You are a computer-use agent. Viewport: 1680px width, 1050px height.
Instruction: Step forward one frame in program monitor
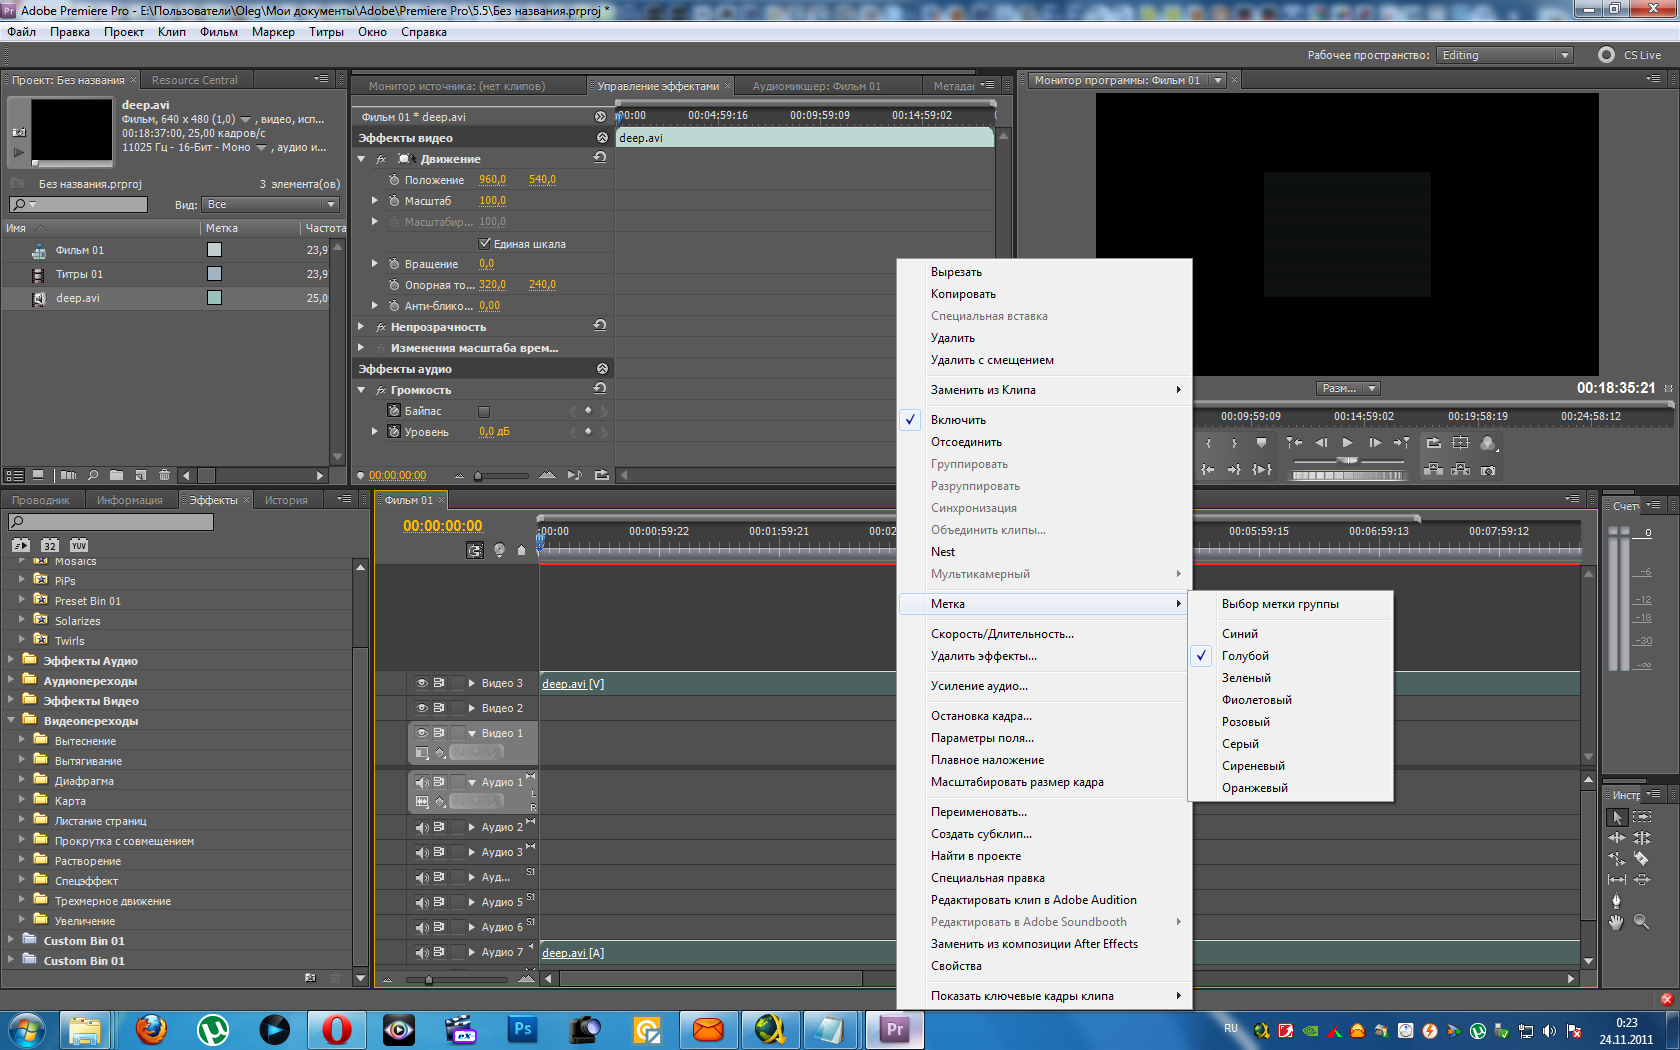tap(1375, 443)
